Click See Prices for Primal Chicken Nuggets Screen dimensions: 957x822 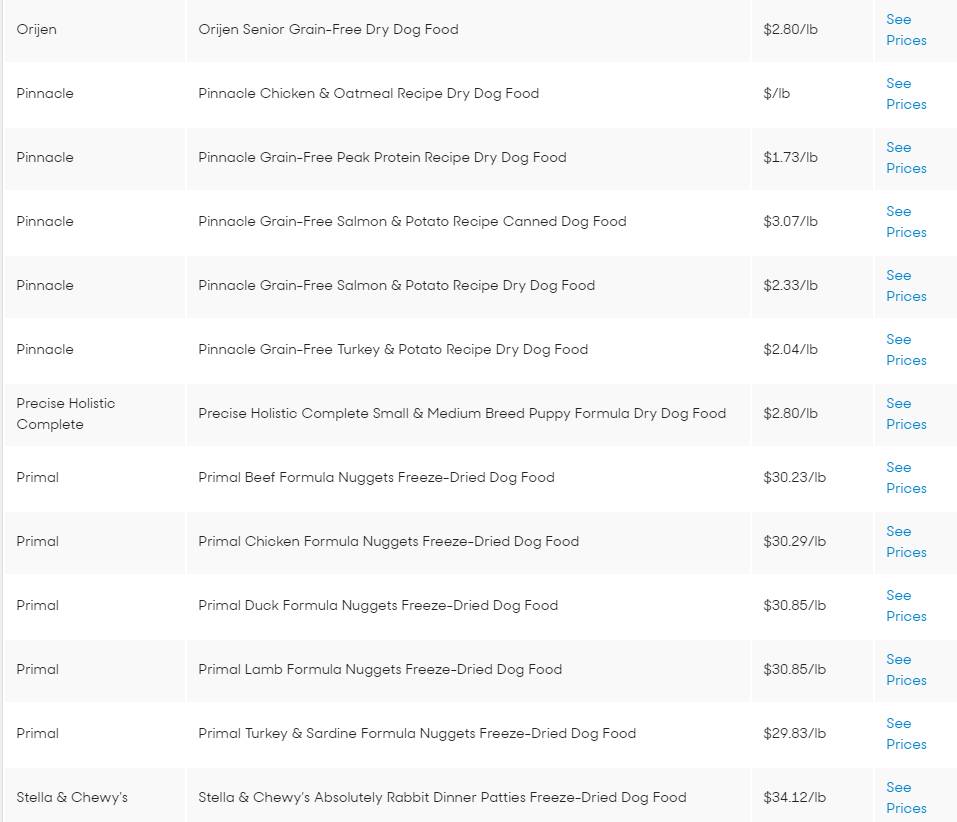pyautogui.click(x=906, y=542)
